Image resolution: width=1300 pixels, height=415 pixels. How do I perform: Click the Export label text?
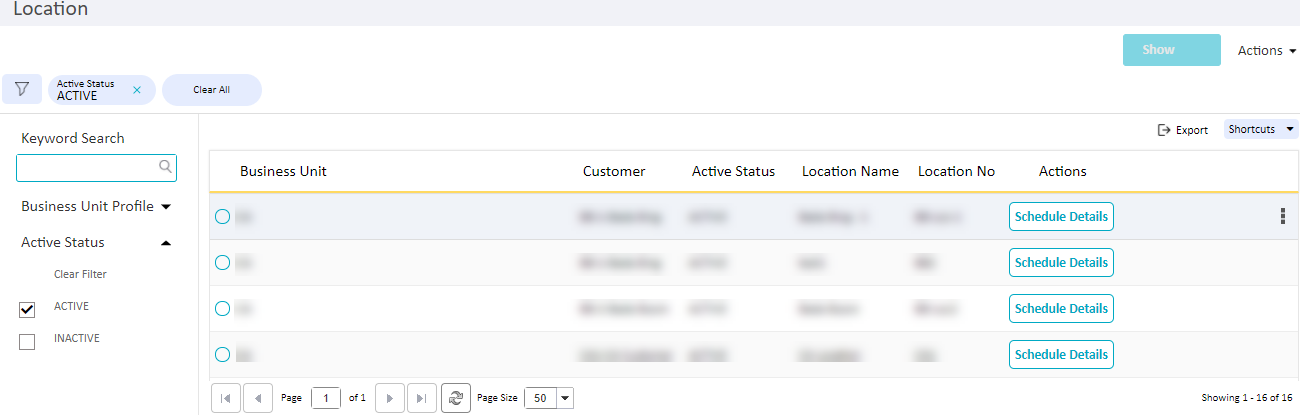pyautogui.click(x=1192, y=130)
